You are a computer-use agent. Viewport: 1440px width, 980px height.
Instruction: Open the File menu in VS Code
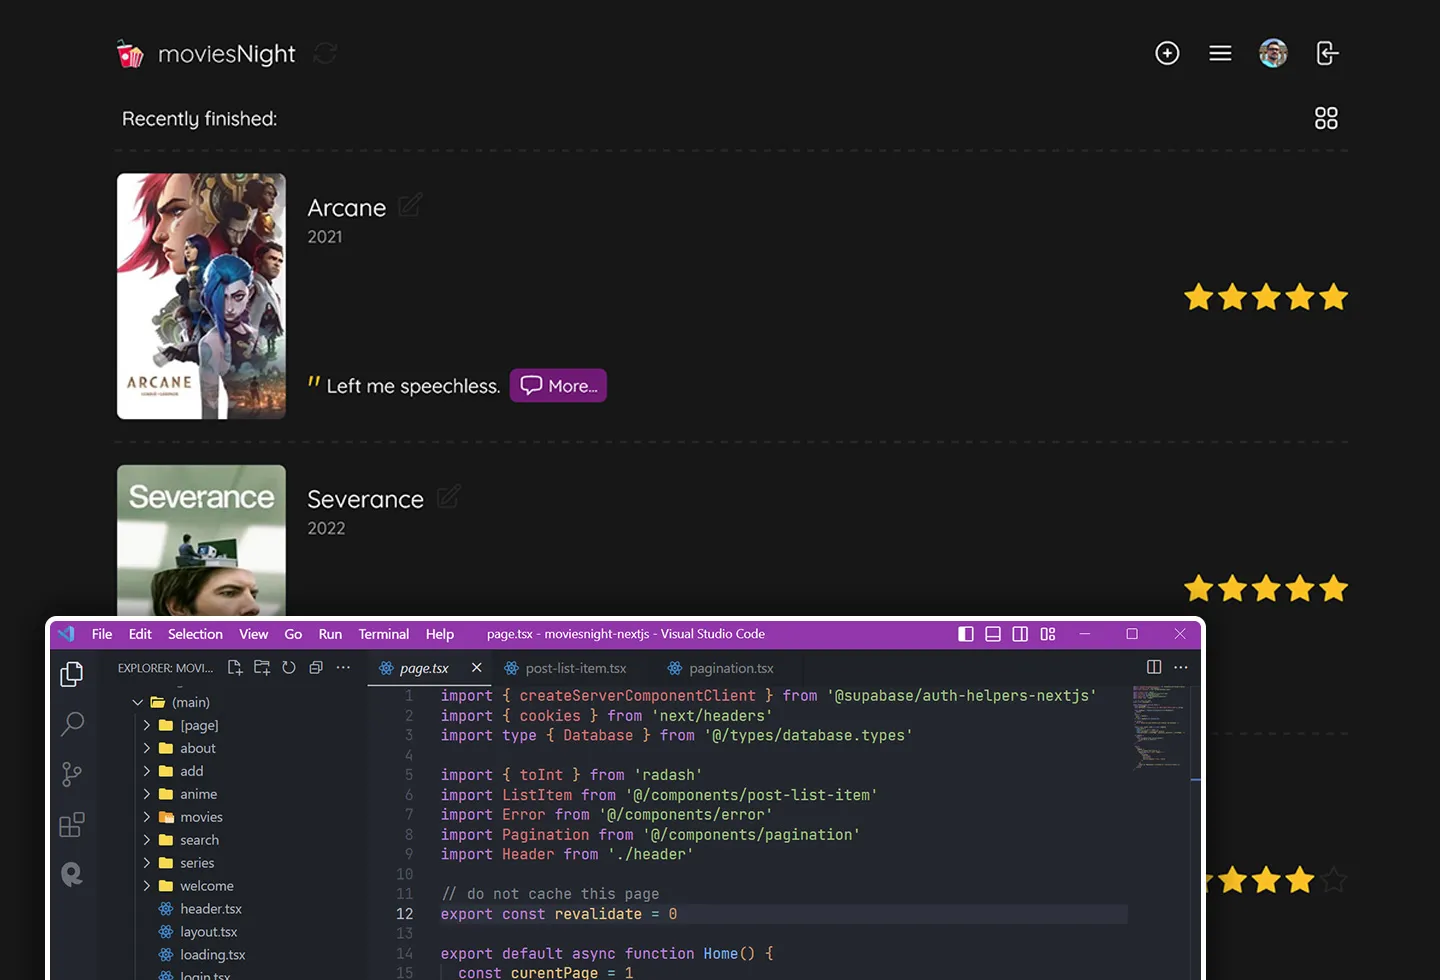102,634
